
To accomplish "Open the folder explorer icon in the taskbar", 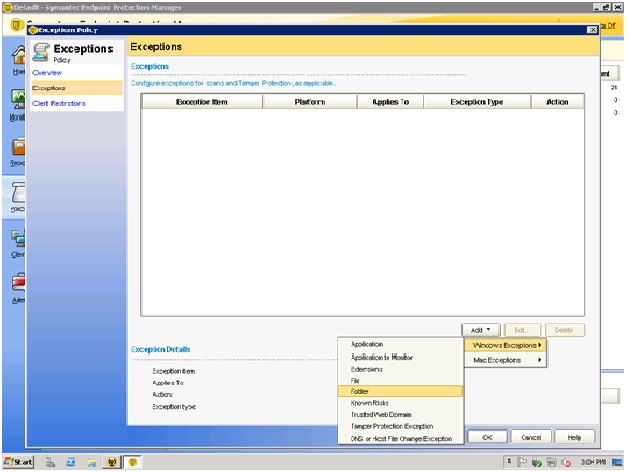I will point(91,462).
